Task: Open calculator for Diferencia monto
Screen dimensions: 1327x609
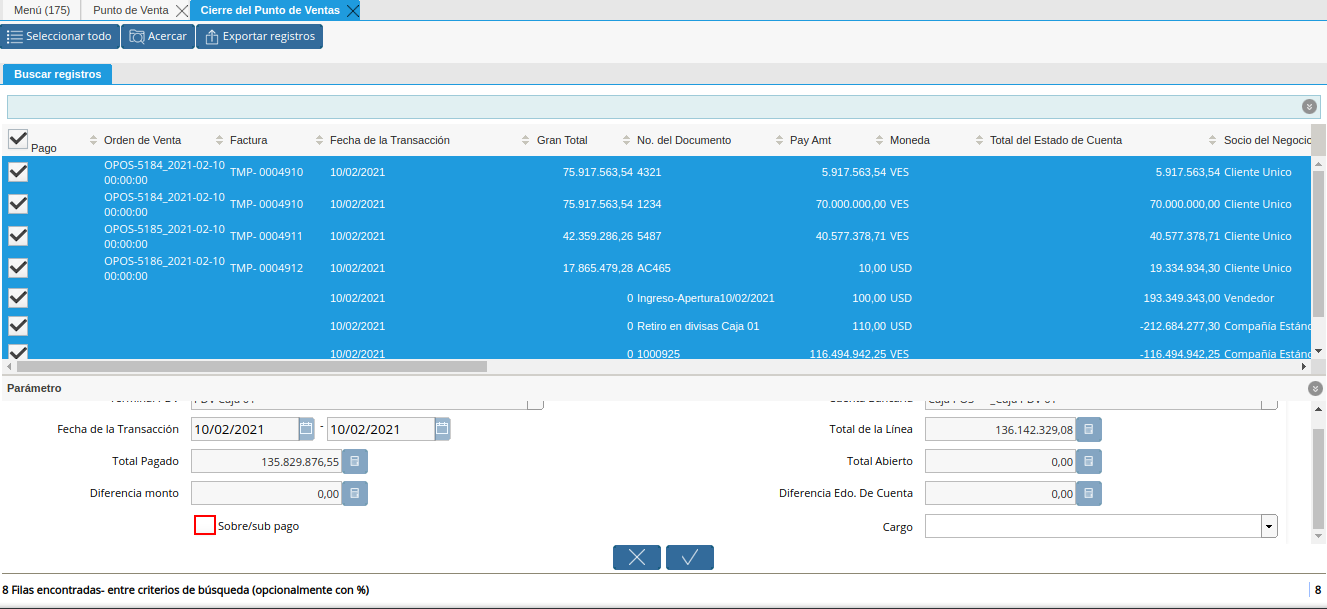Action: (x=355, y=493)
